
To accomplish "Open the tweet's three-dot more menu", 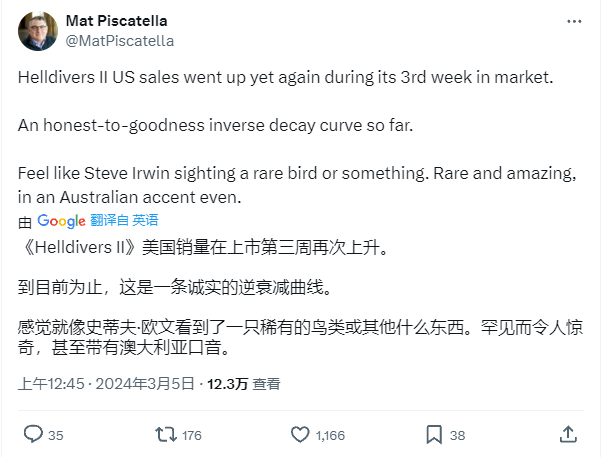I will click(x=573, y=22).
